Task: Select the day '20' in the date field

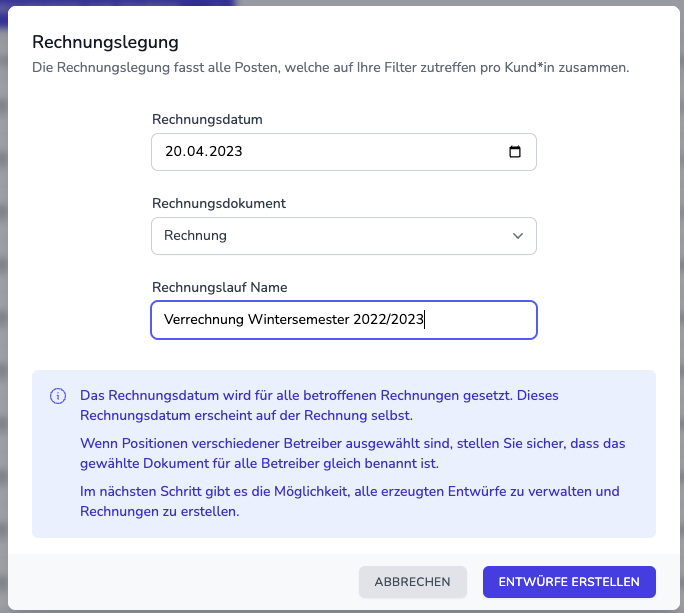Action: tap(173, 152)
